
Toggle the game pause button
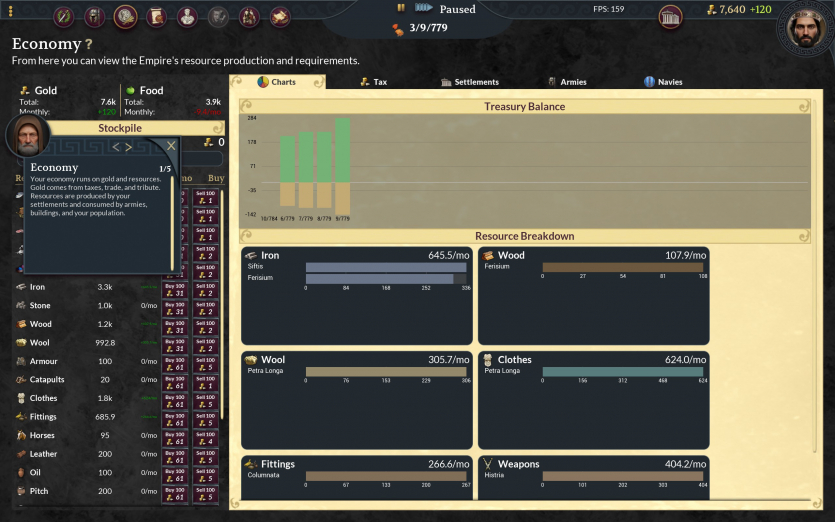pos(402,8)
